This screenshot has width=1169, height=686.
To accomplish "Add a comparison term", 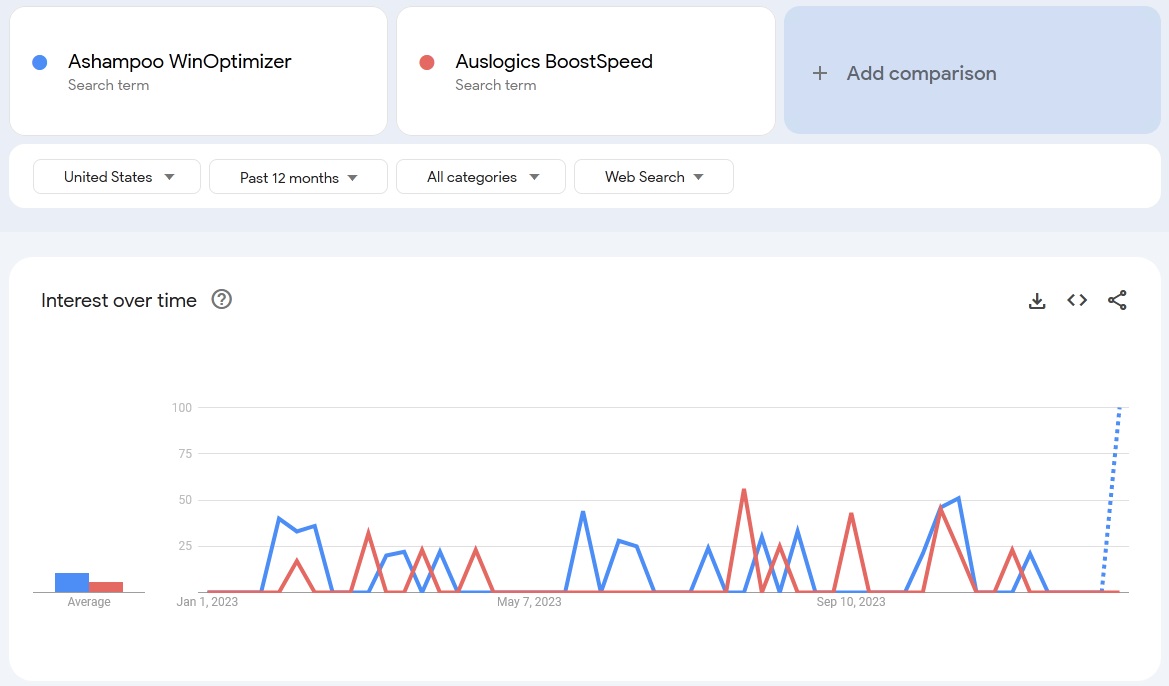I will [x=972, y=71].
